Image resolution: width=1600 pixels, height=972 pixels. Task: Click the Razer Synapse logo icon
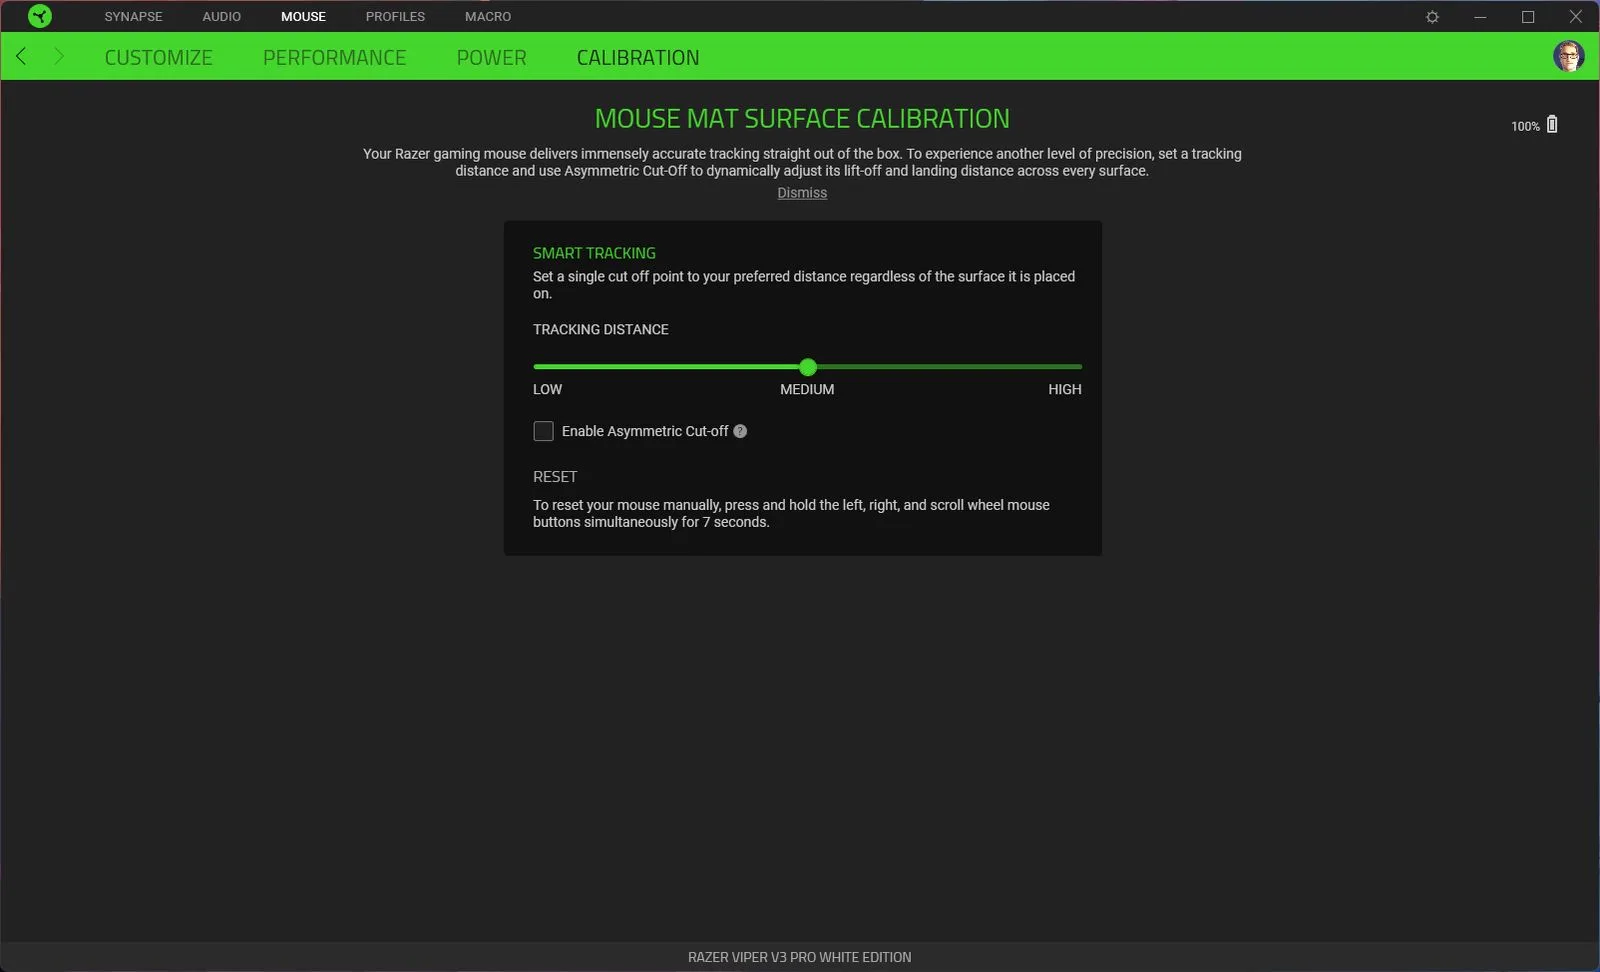pos(40,16)
